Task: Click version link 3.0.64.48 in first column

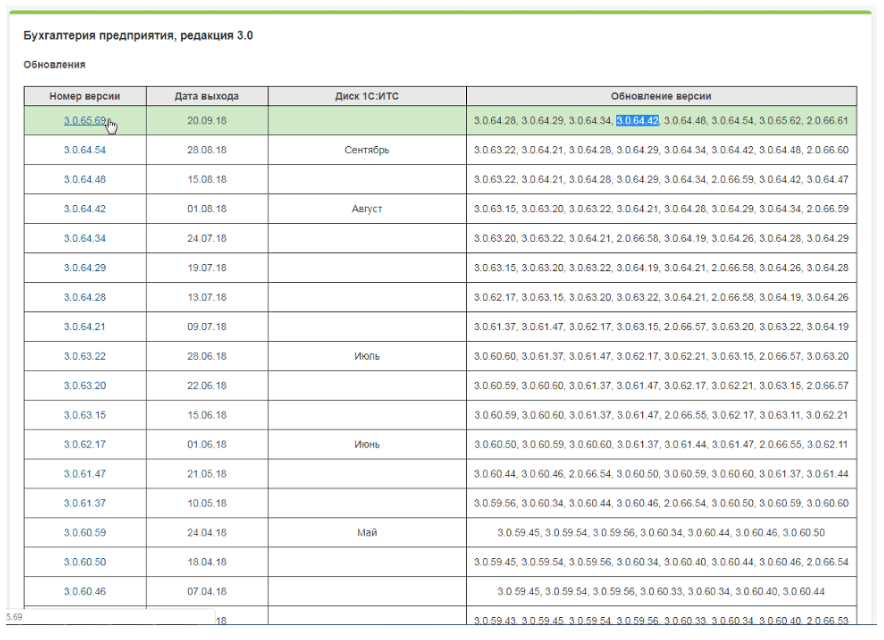Action: tap(85, 179)
